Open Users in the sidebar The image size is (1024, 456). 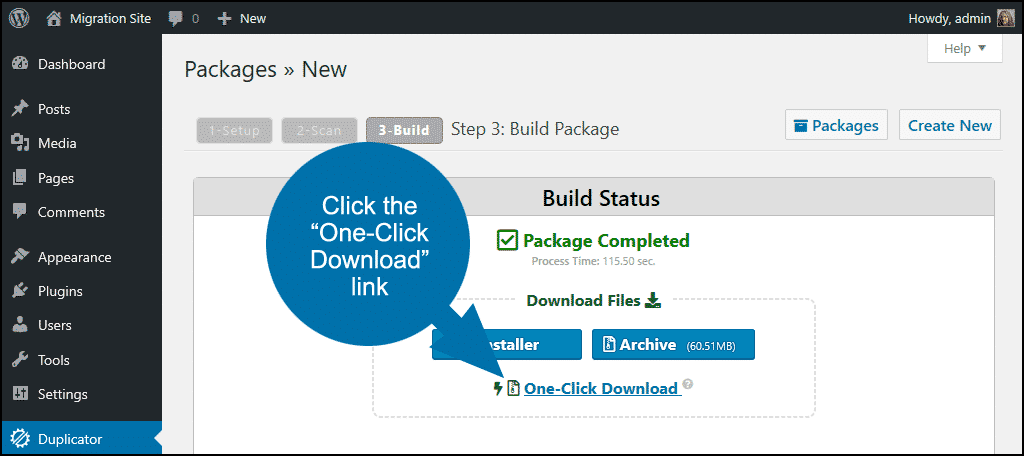coord(56,325)
